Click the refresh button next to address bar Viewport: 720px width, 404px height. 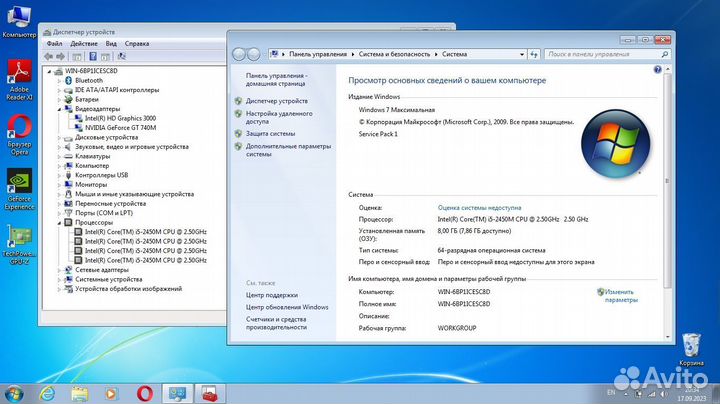[534, 54]
